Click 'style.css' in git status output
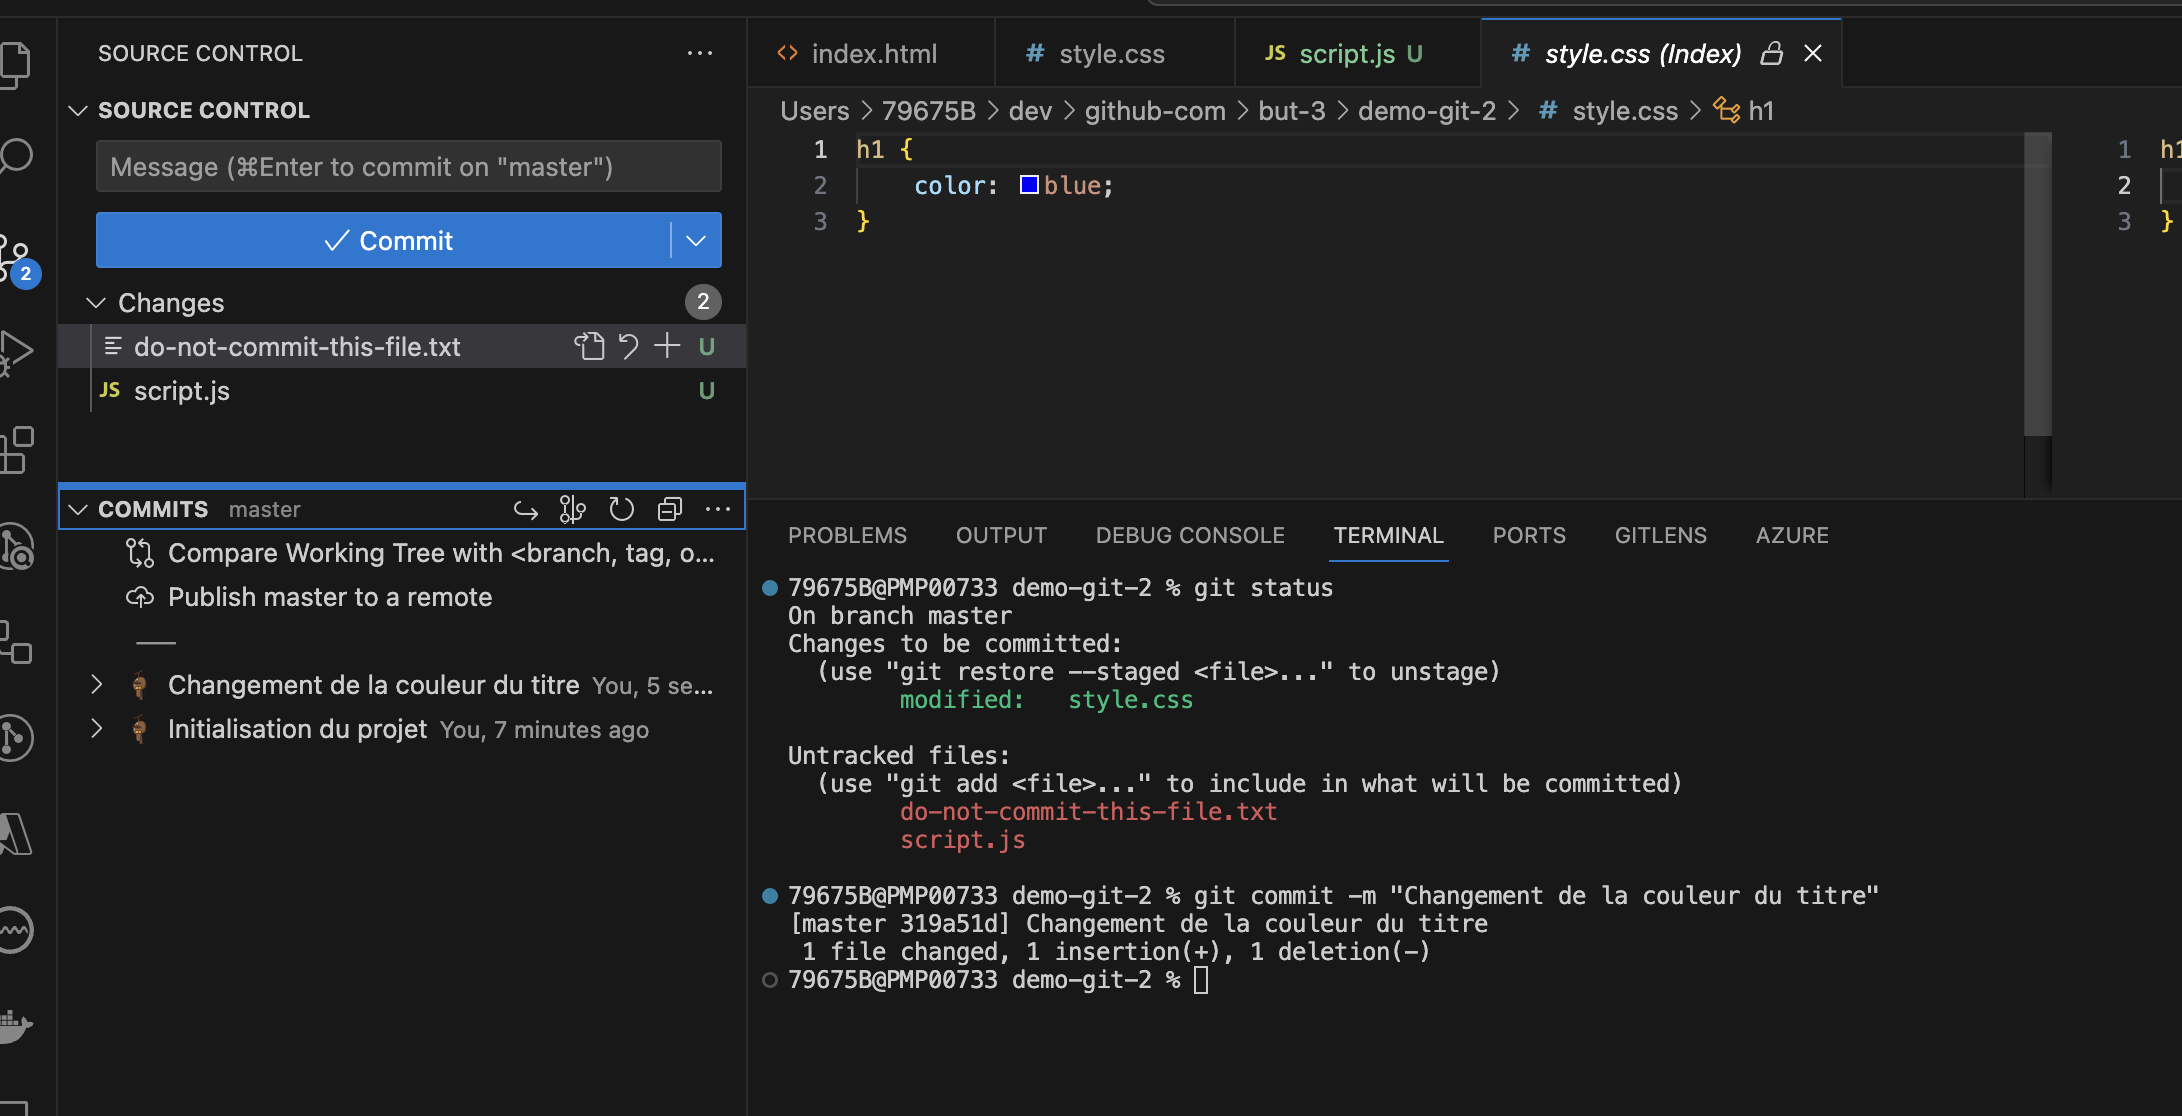 click(1130, 700)
